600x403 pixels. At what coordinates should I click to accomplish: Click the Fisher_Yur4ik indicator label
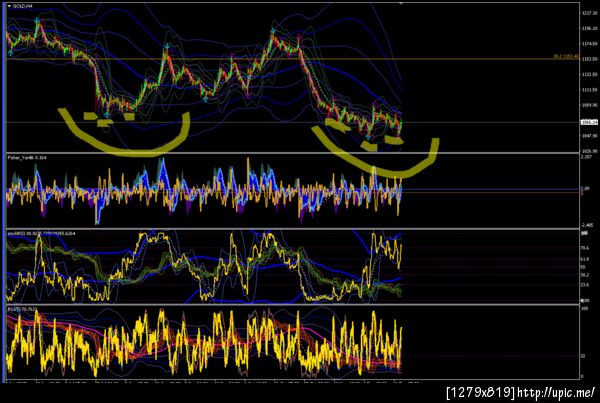[x=27, y=157]
